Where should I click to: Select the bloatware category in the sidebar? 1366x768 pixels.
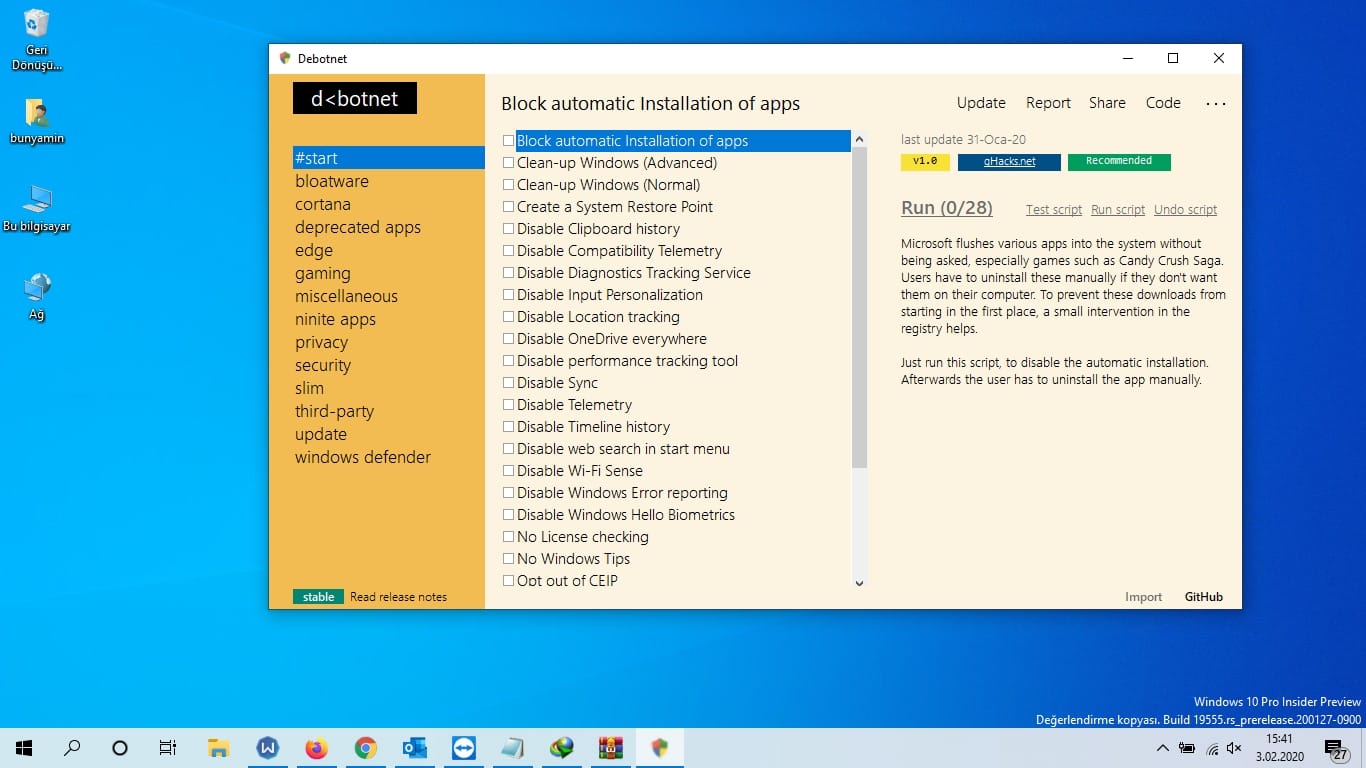tap(332, 181)
